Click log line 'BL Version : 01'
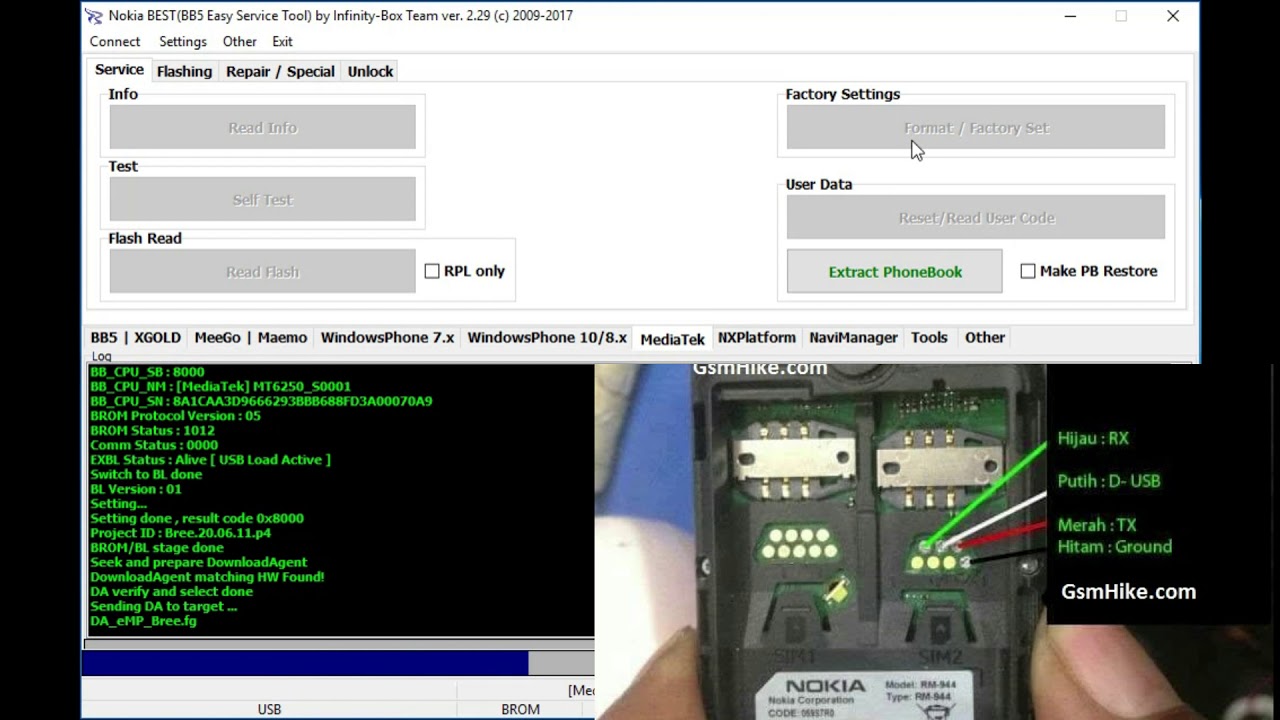Image resolution: width=1280 pixels, height=720 pixels. [x=136, y=489]
